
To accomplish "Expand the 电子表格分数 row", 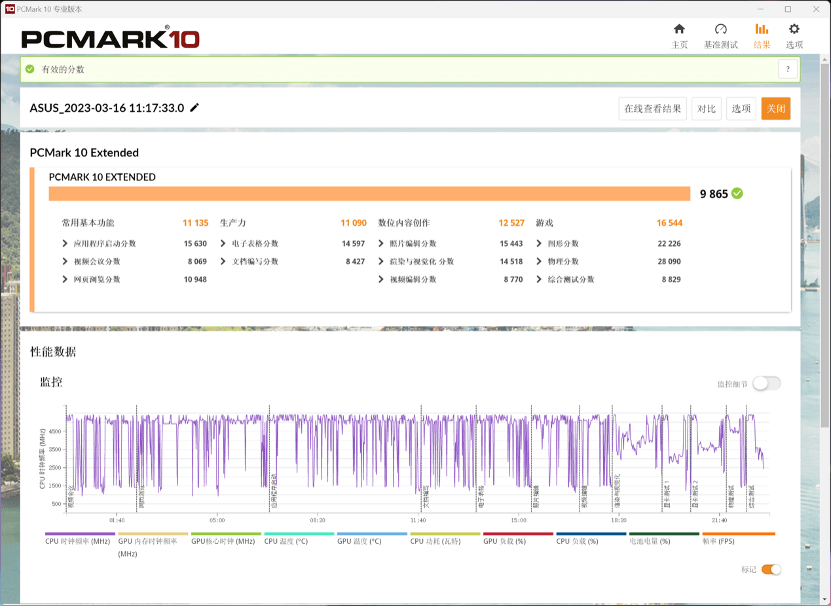I will coord(224,244).
